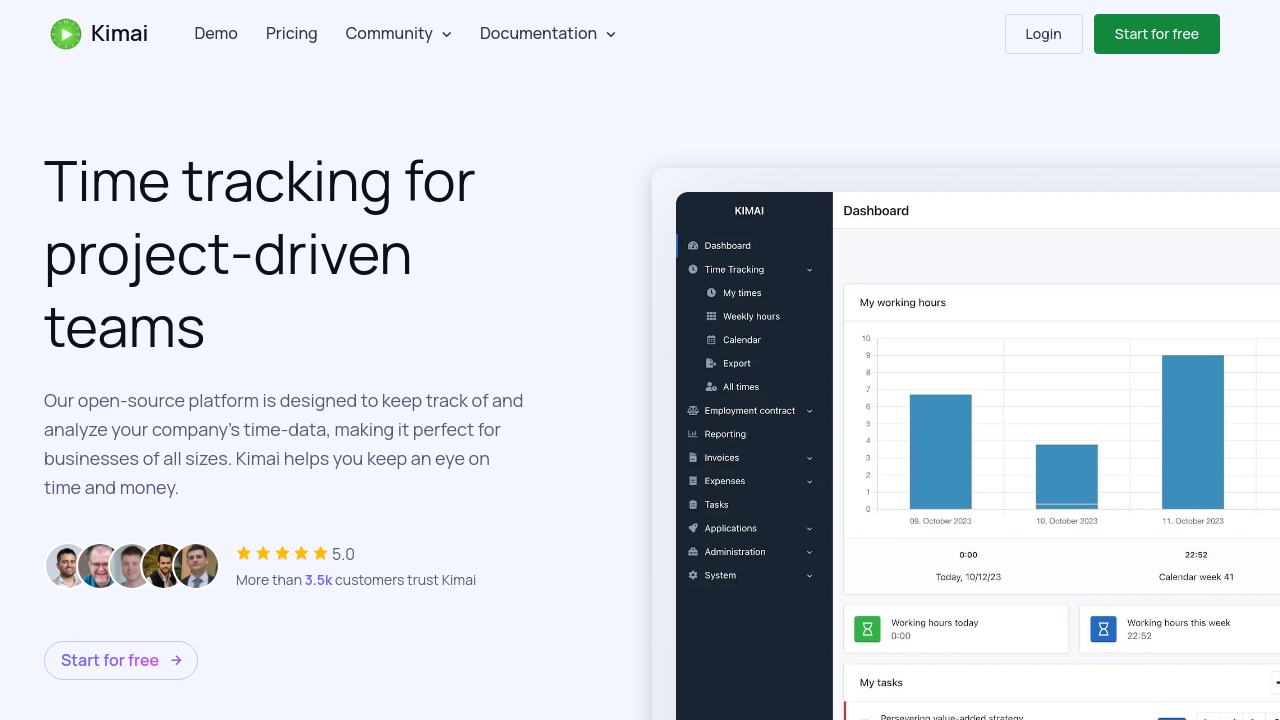1280x720 pixels.
Task: Expand the Applications chevron
Action: pos(809,528)
